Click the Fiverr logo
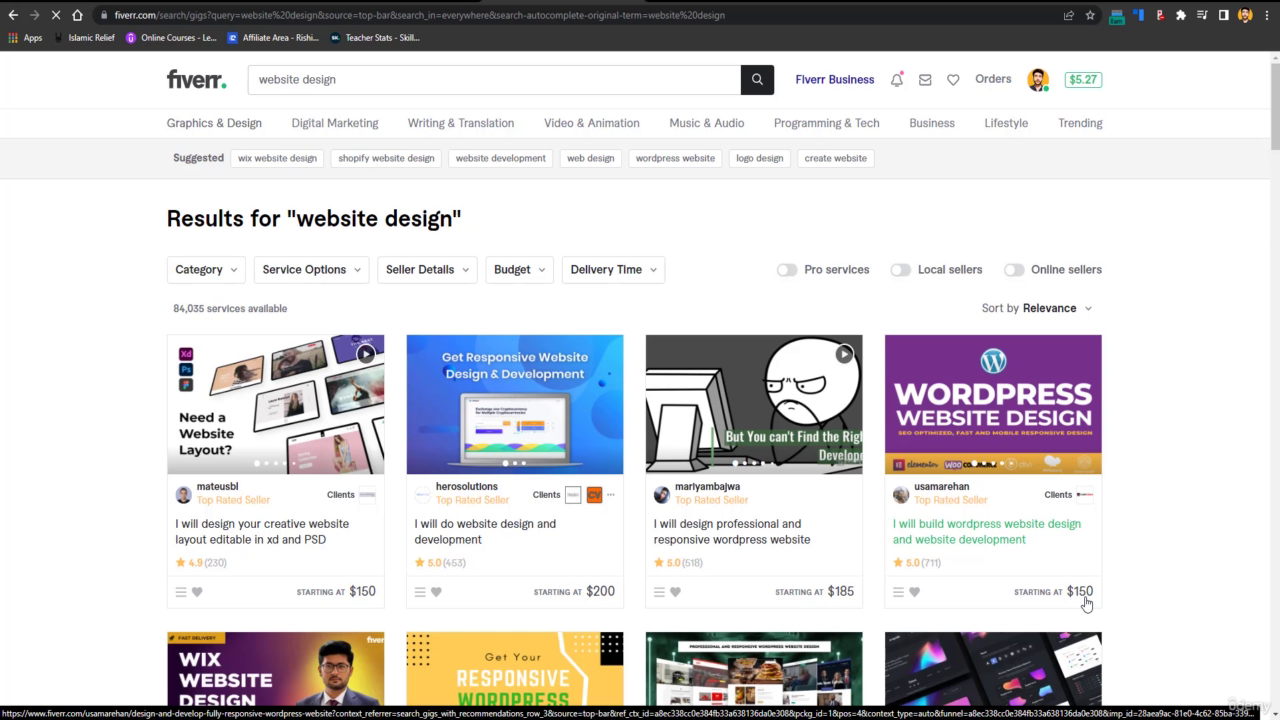 pos(196,80)
